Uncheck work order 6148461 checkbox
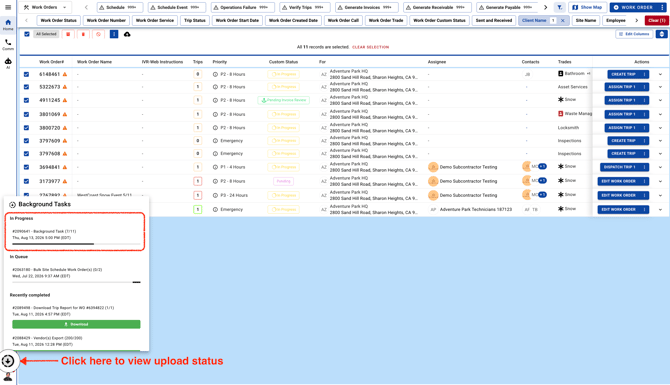This screenshot has width=670, height=385. coord(26,74)
